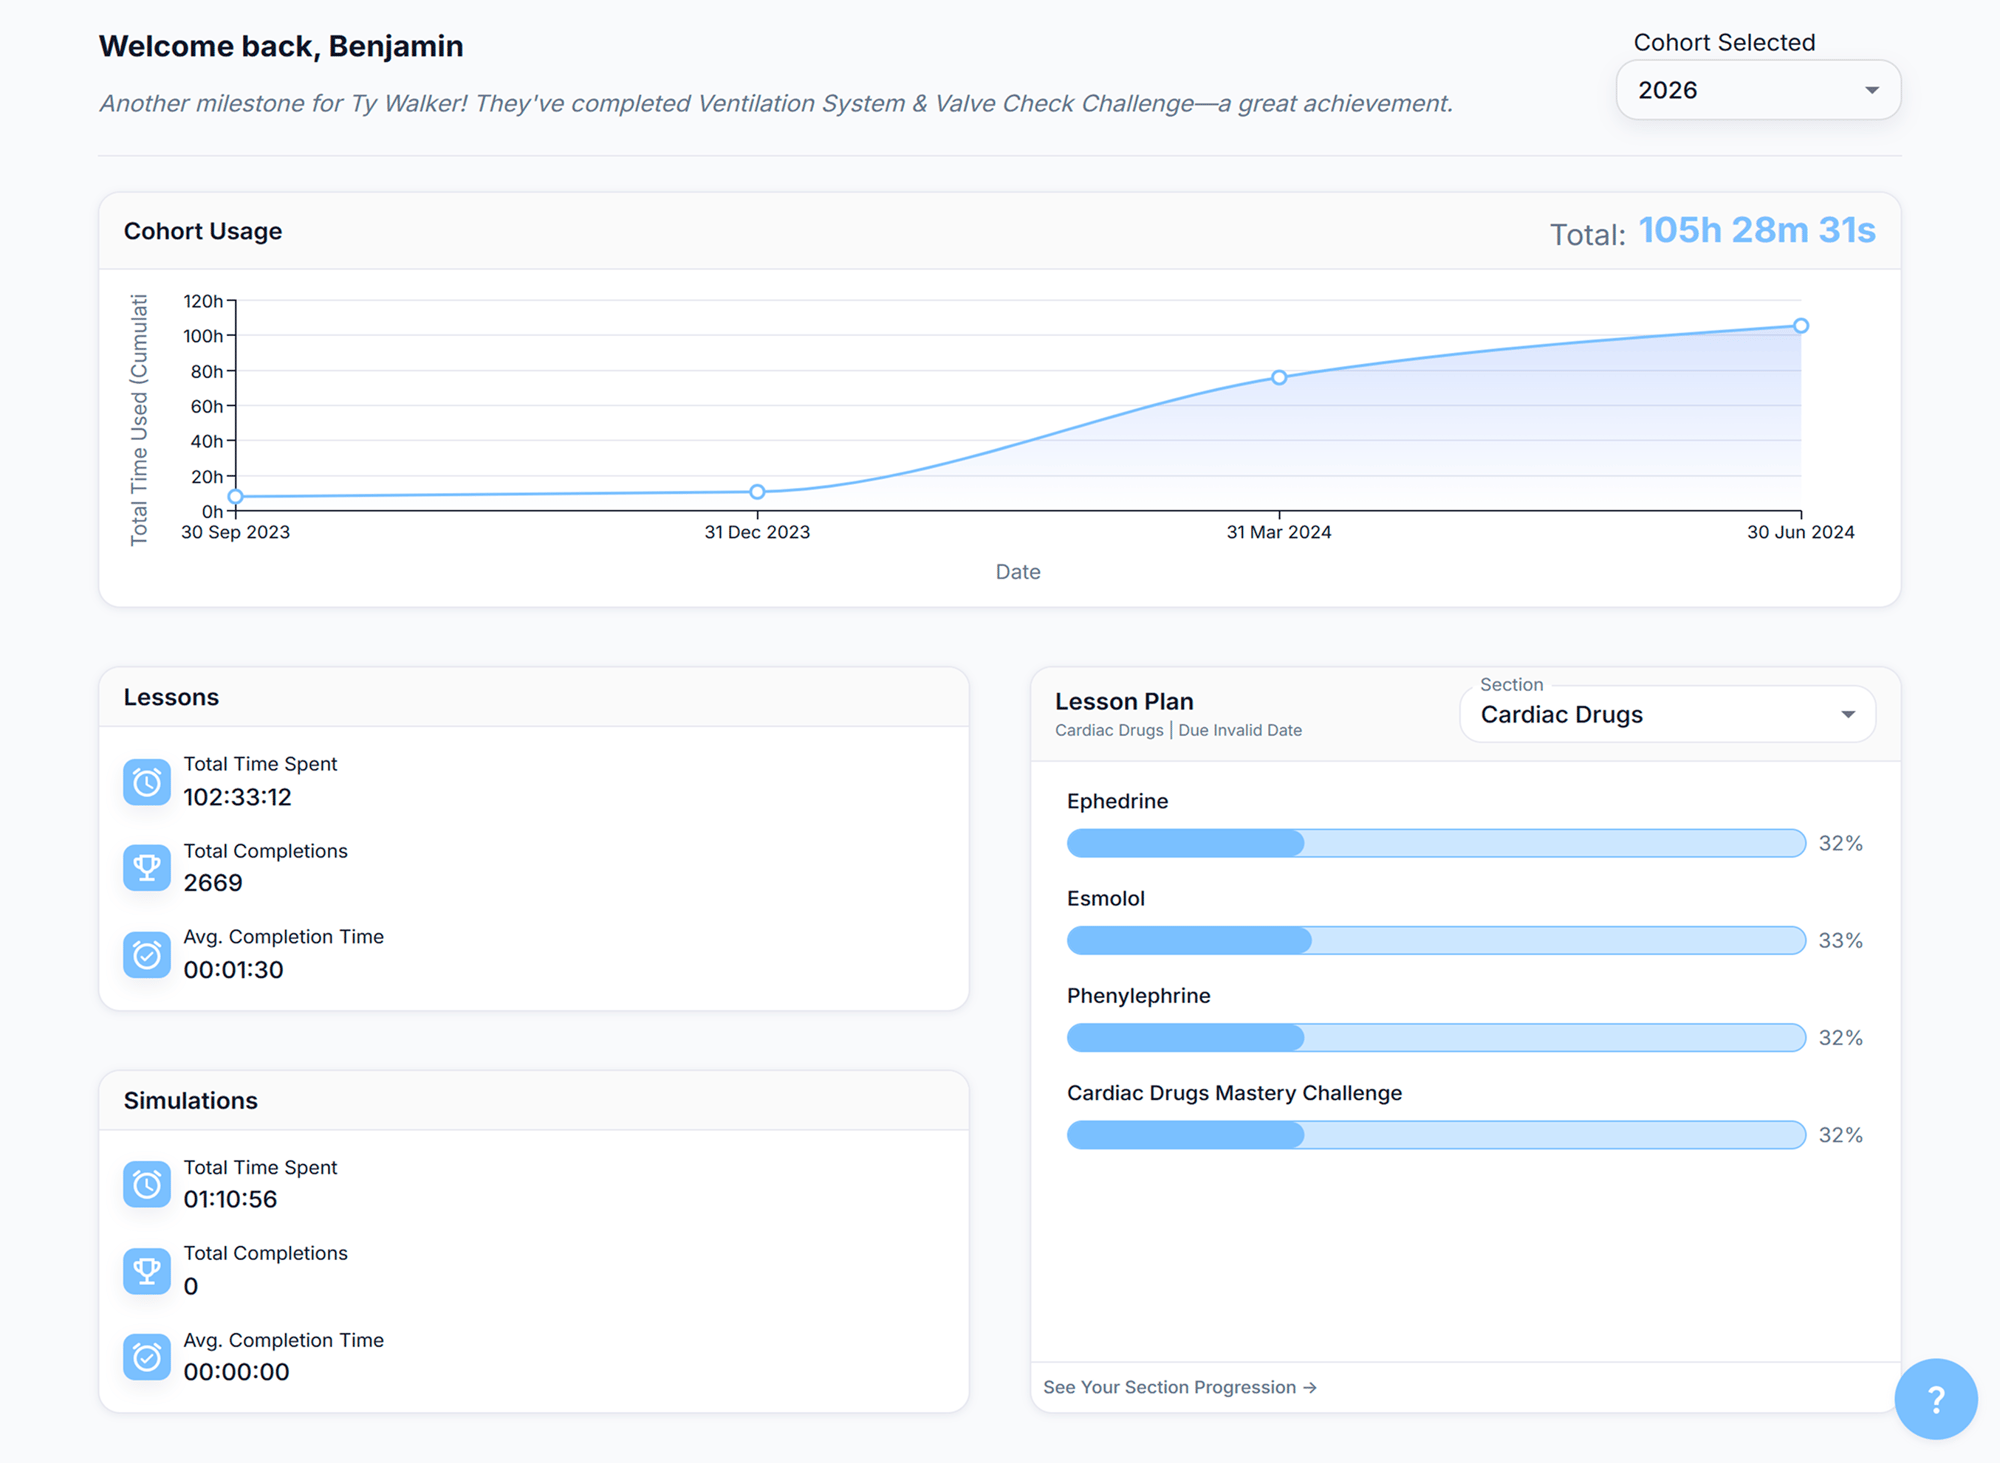Viewport: 2000px width, 1463px height.
Task: Click the Phenylephrine lesson name
Action: pos(1138,996)
